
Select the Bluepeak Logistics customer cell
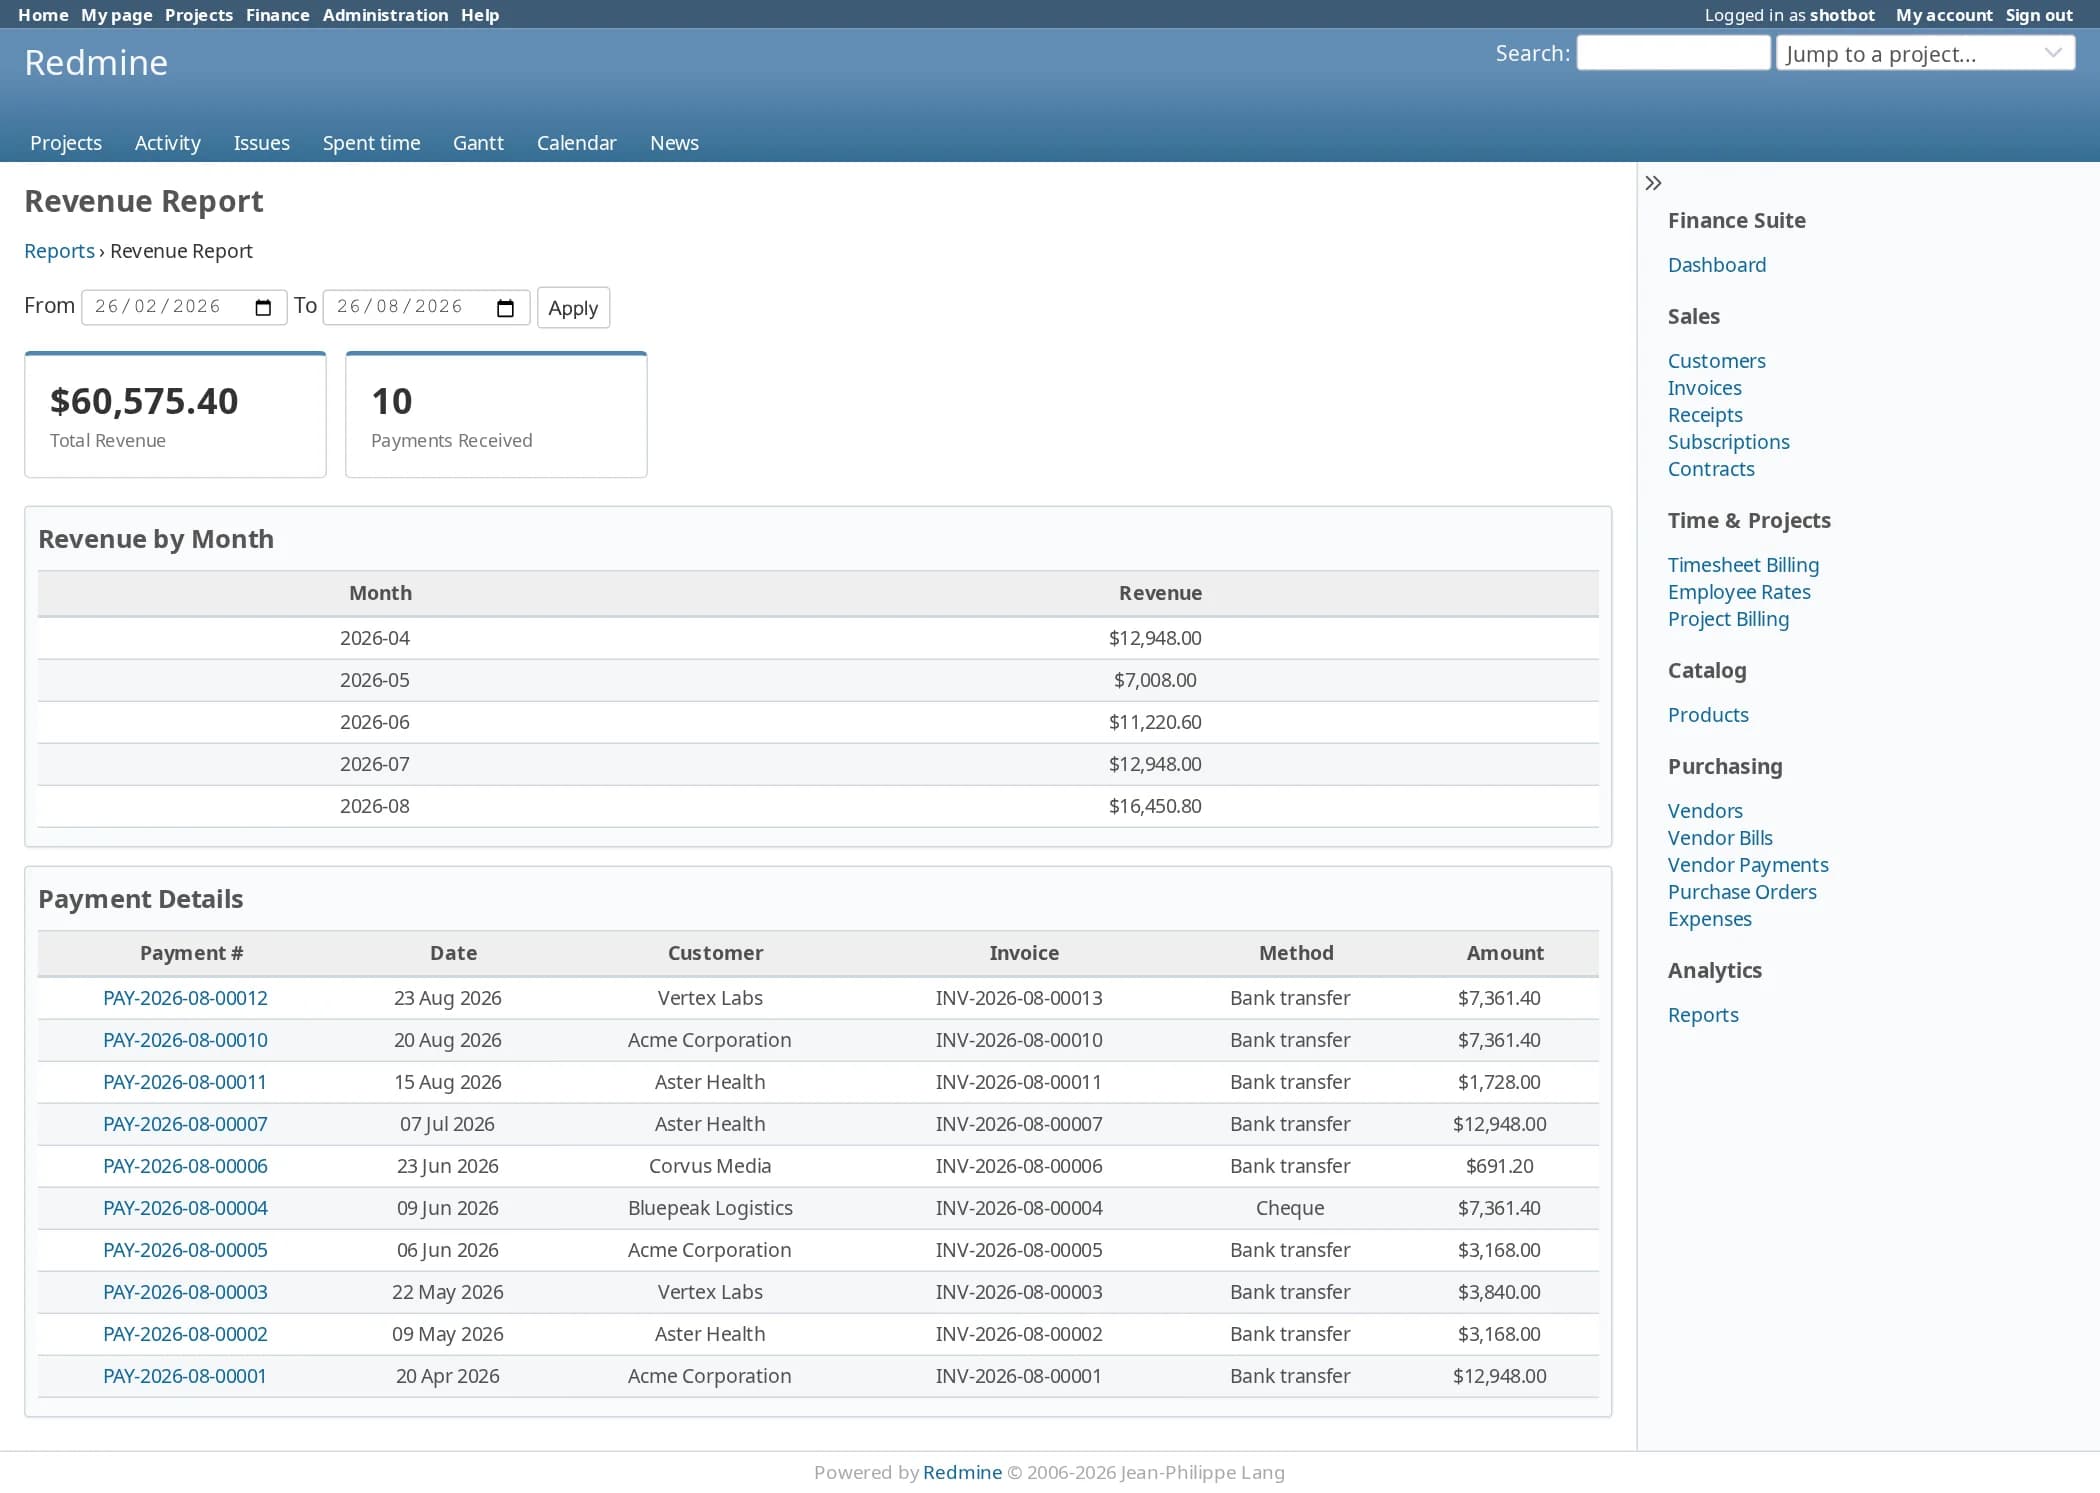710,1208
